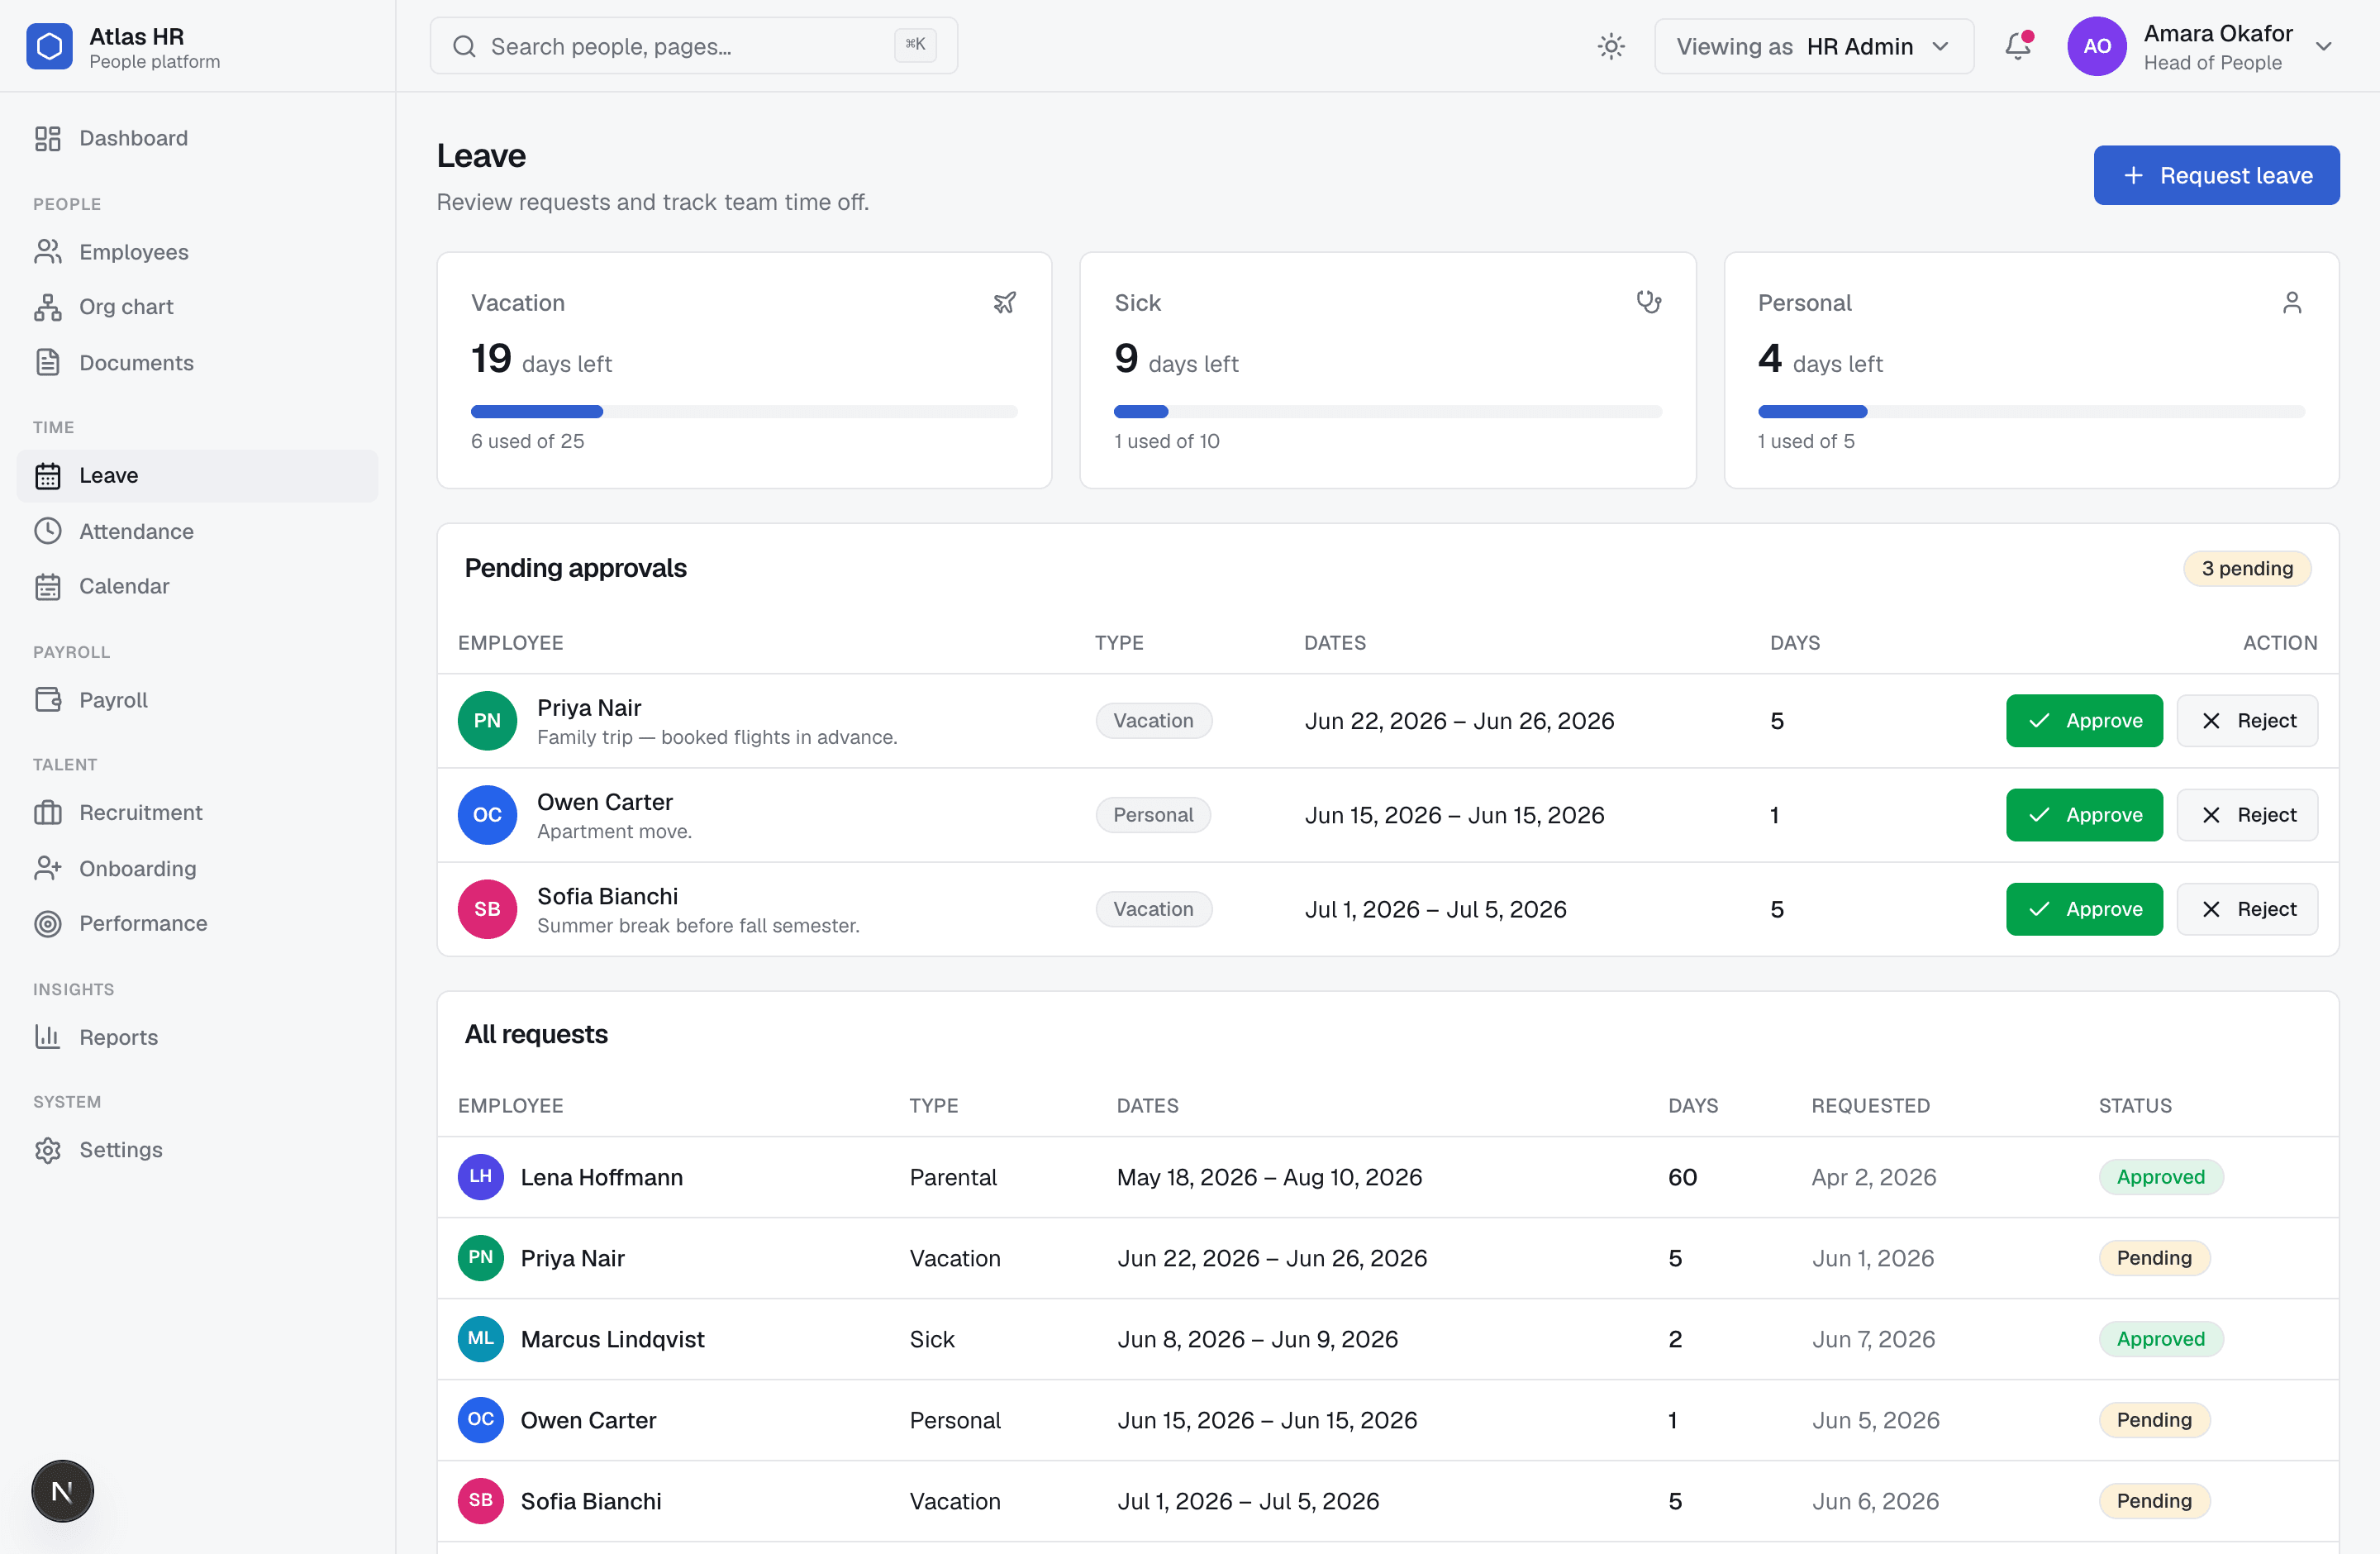This screenshot has height=1554, width=2380.
Task: Click the Payroll wallet icon
Action: click(48, 700)
